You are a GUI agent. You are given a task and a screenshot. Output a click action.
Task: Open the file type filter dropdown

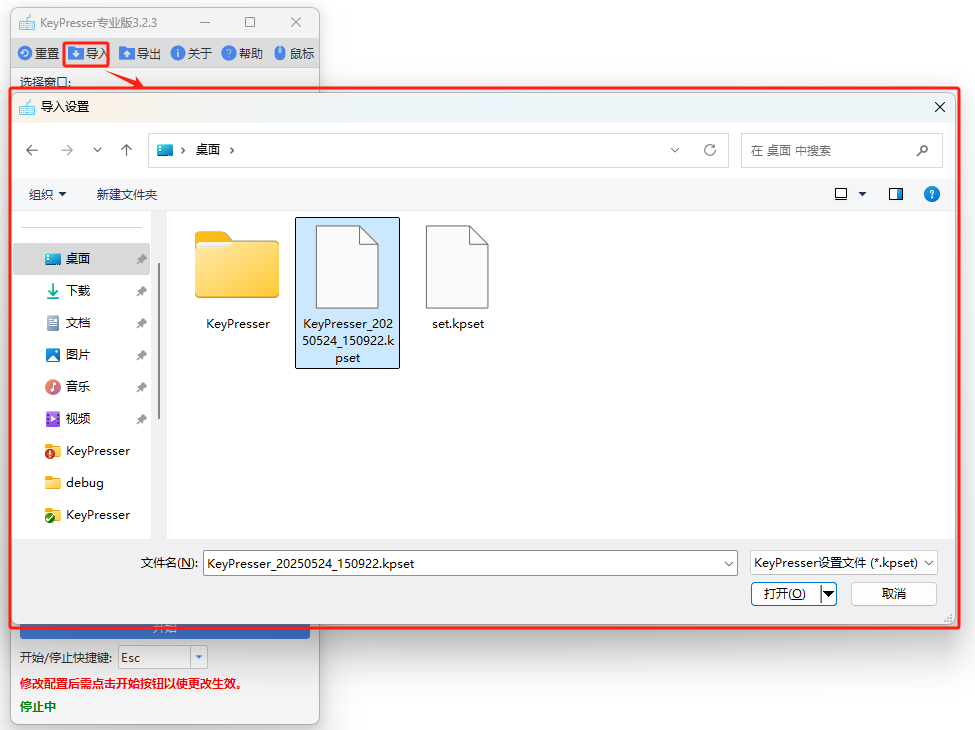pyautogui.click(x=844, y=563)
